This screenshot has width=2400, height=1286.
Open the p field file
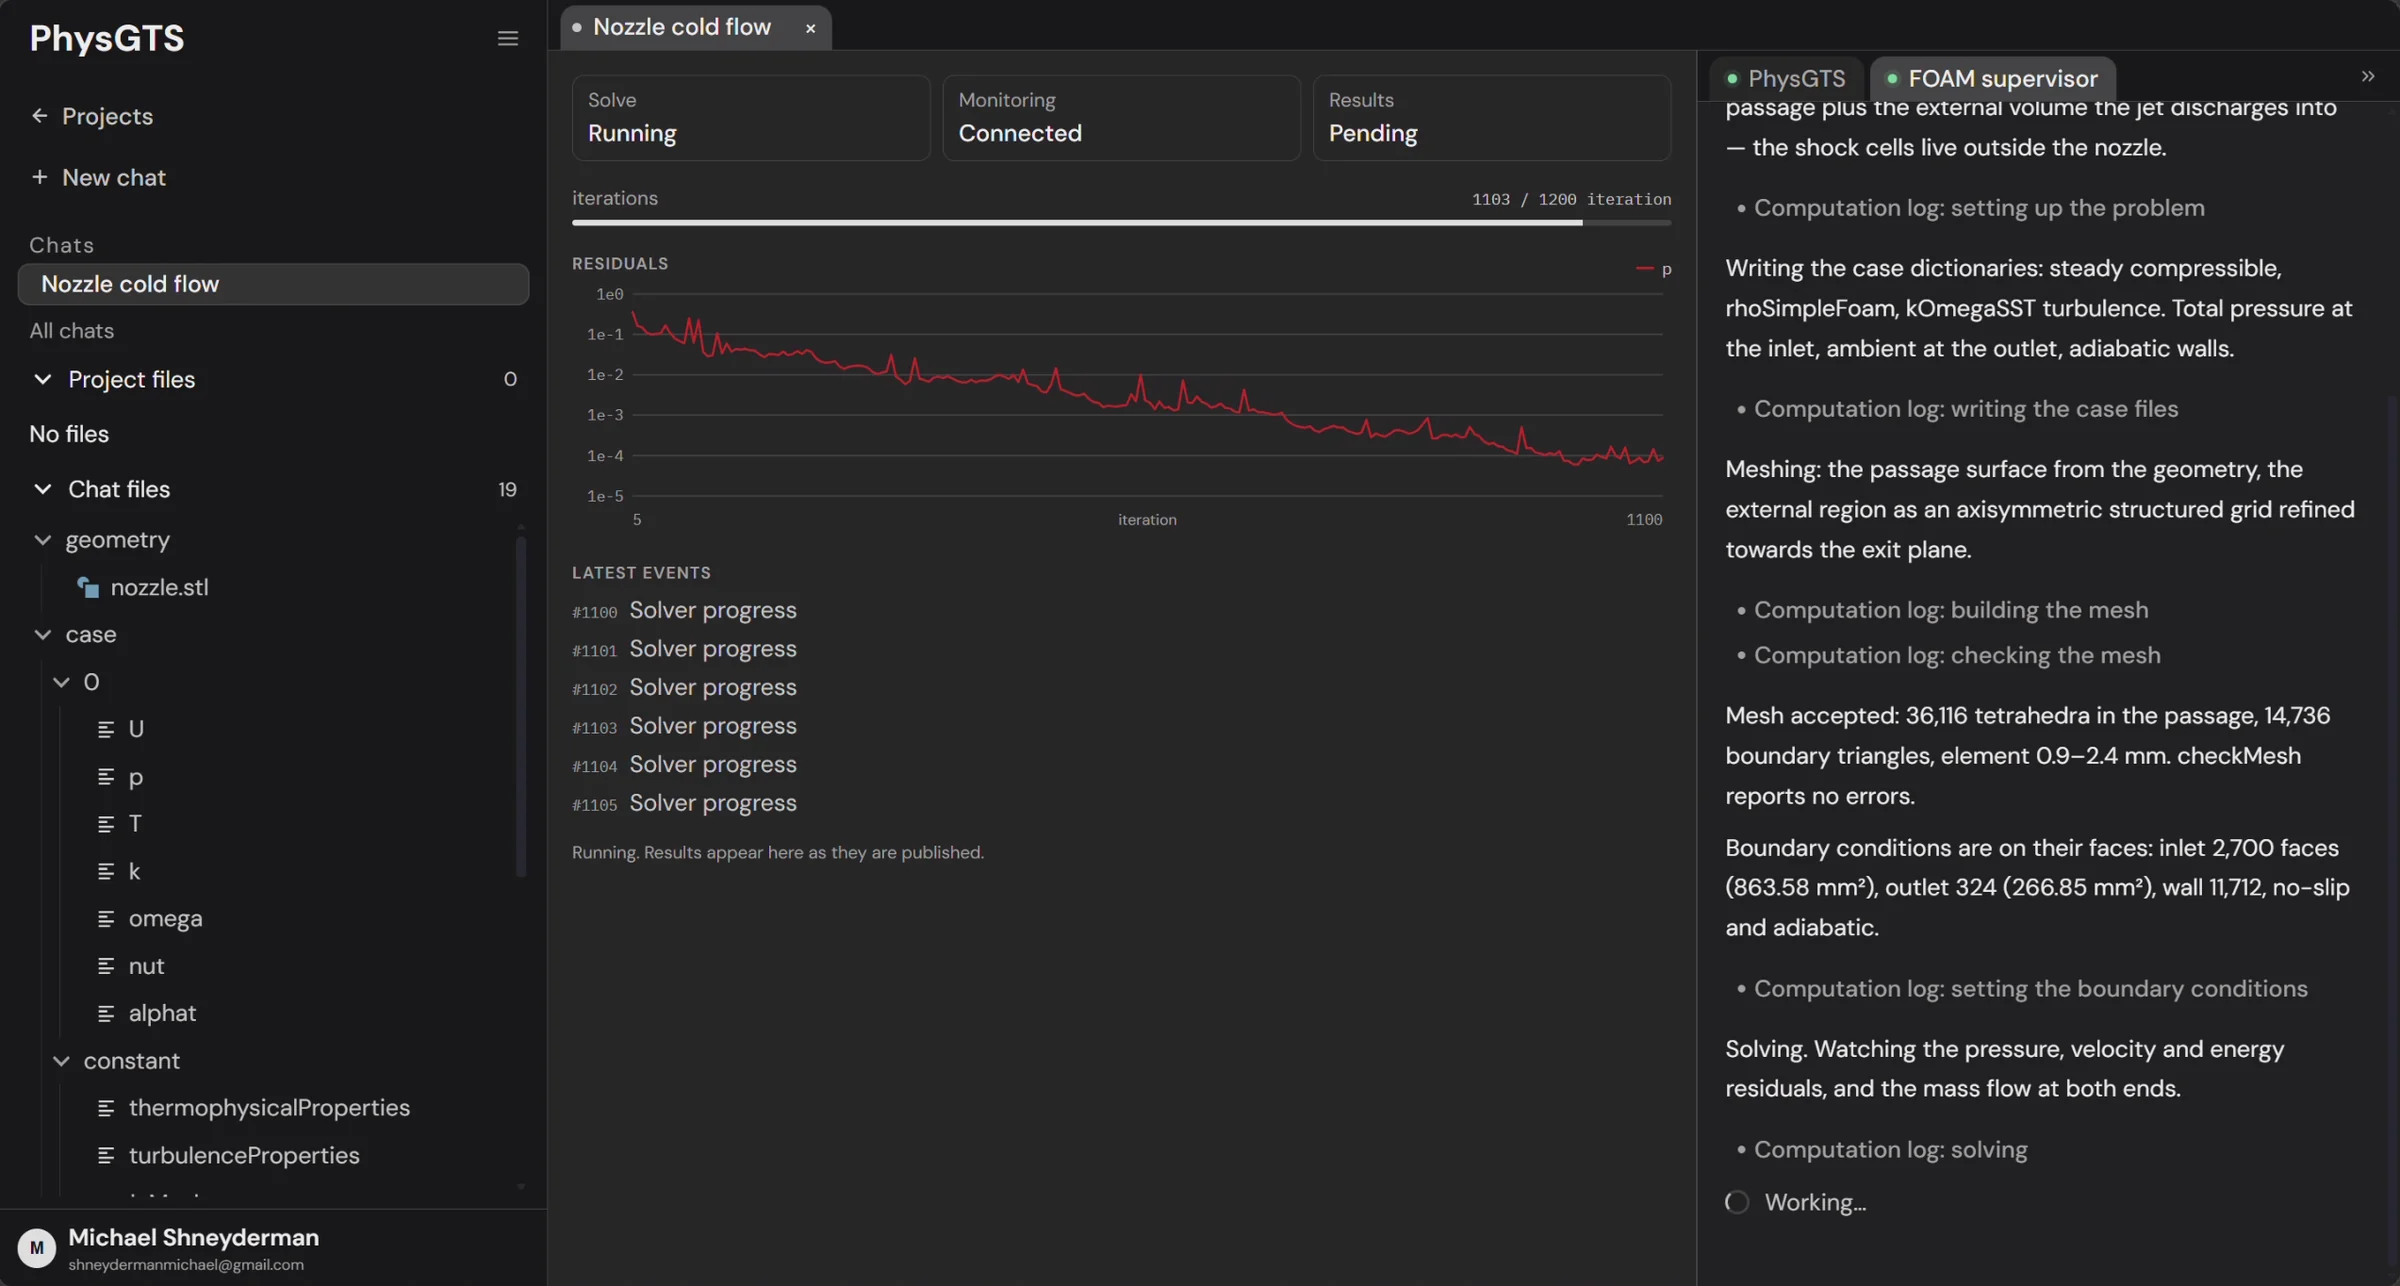[135, 777]
